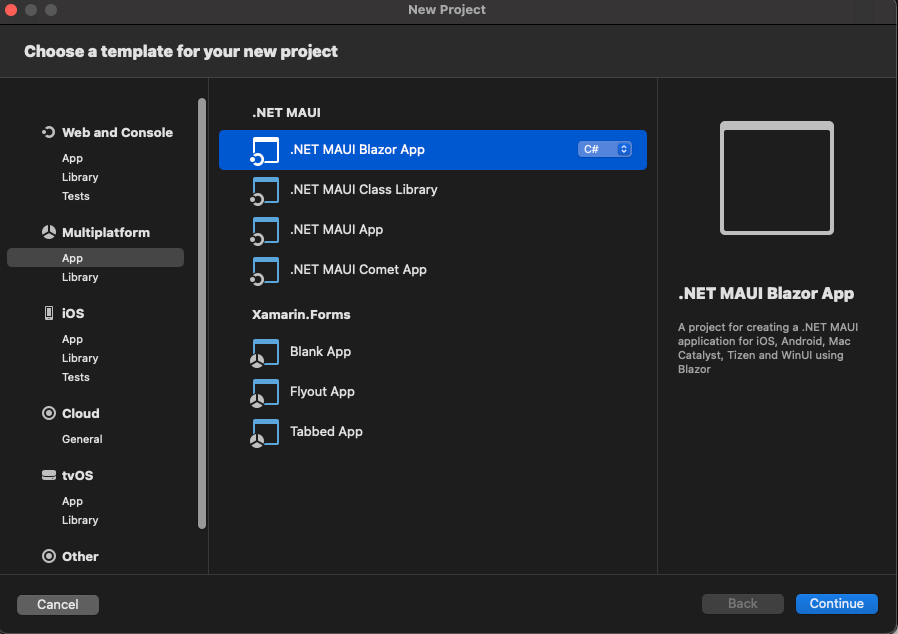Click the Multiplatform heading
The height and width of the screenshot is (634, 898).
106,232
